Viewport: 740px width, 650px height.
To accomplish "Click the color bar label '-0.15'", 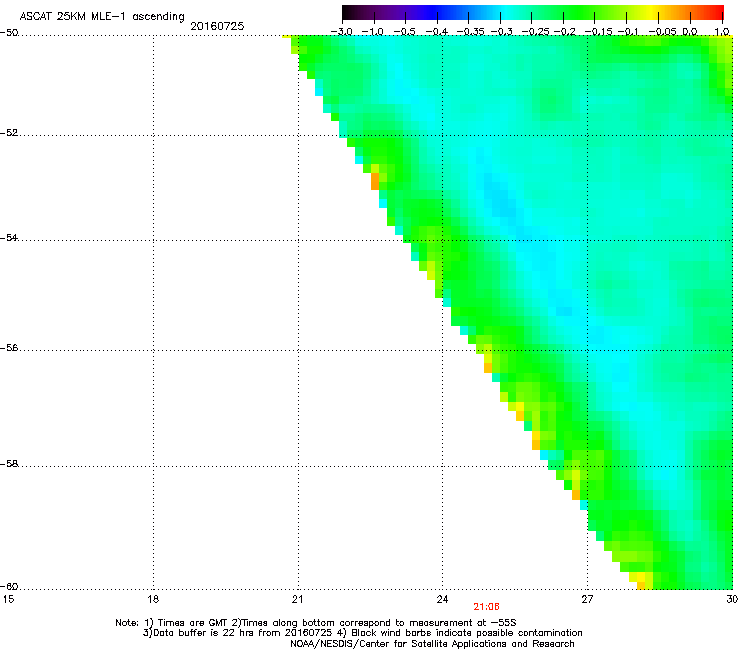I will (598, 32).
